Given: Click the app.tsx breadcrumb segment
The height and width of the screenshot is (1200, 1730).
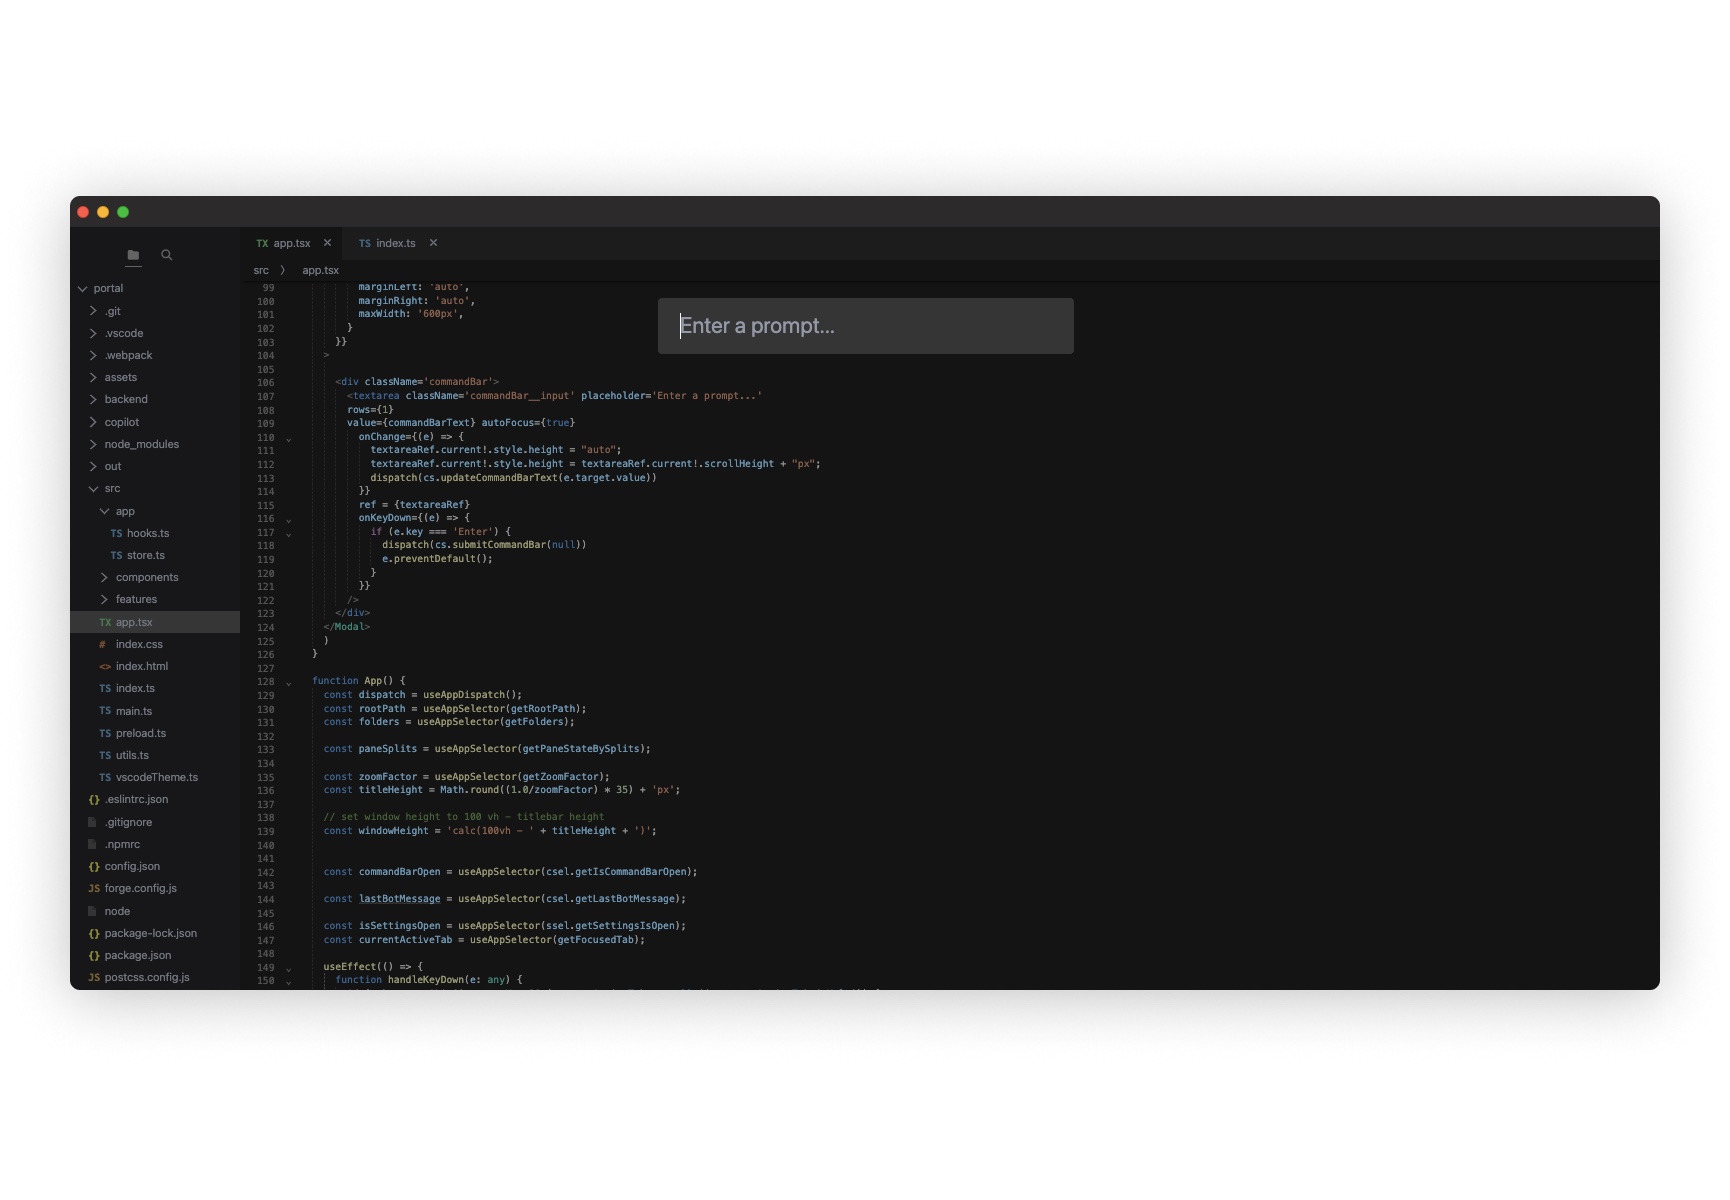Looking at the screenshot, I should click(x=321, y=270).
